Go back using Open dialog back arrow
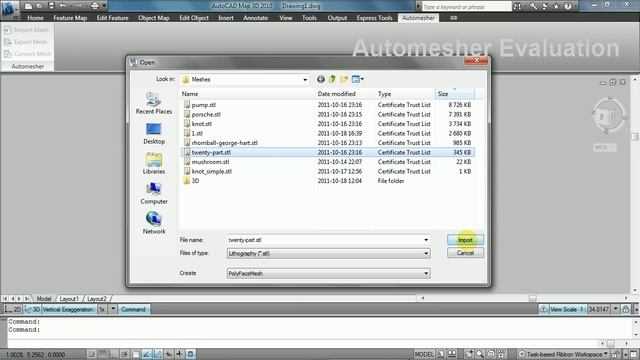This screenshot has width=640, height=360. pyautogui.click(x=321, y=79)
